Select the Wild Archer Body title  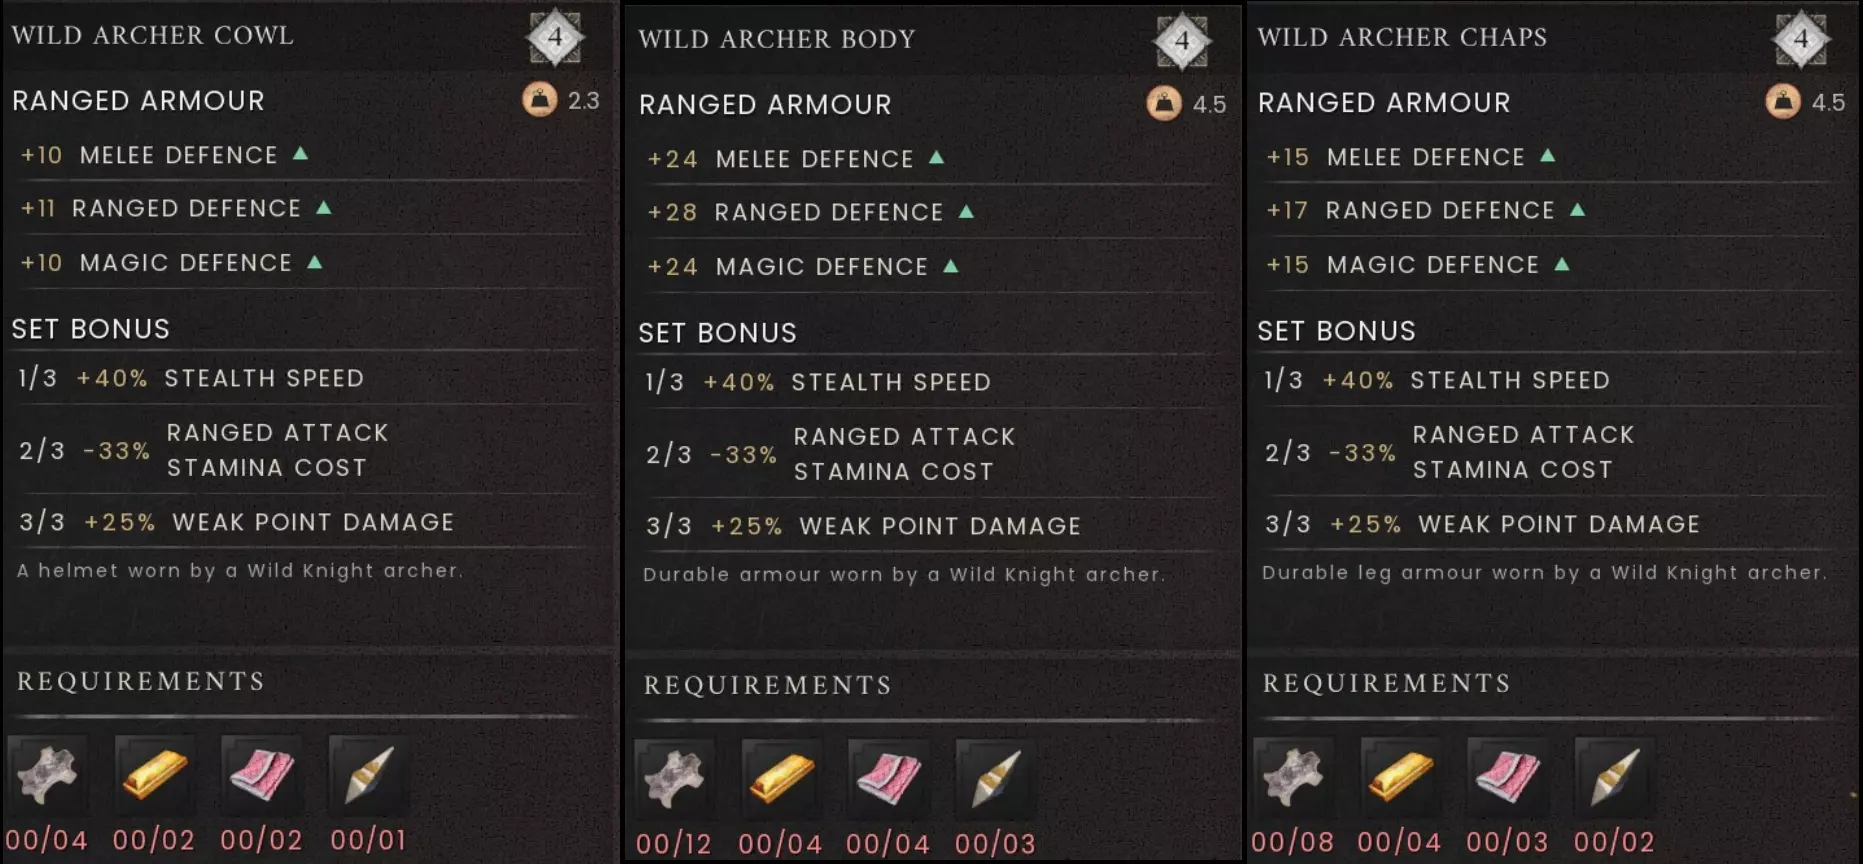[x=777, y=39]
